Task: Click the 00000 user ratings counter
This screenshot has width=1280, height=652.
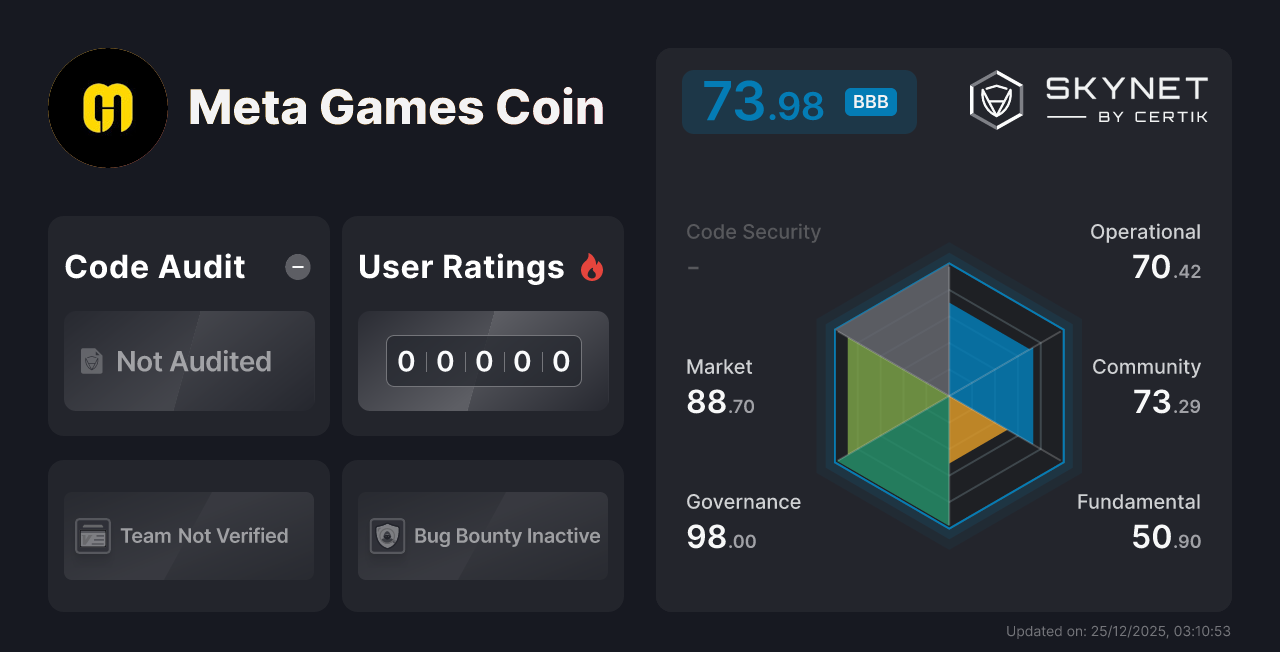Action: (483, 361)
